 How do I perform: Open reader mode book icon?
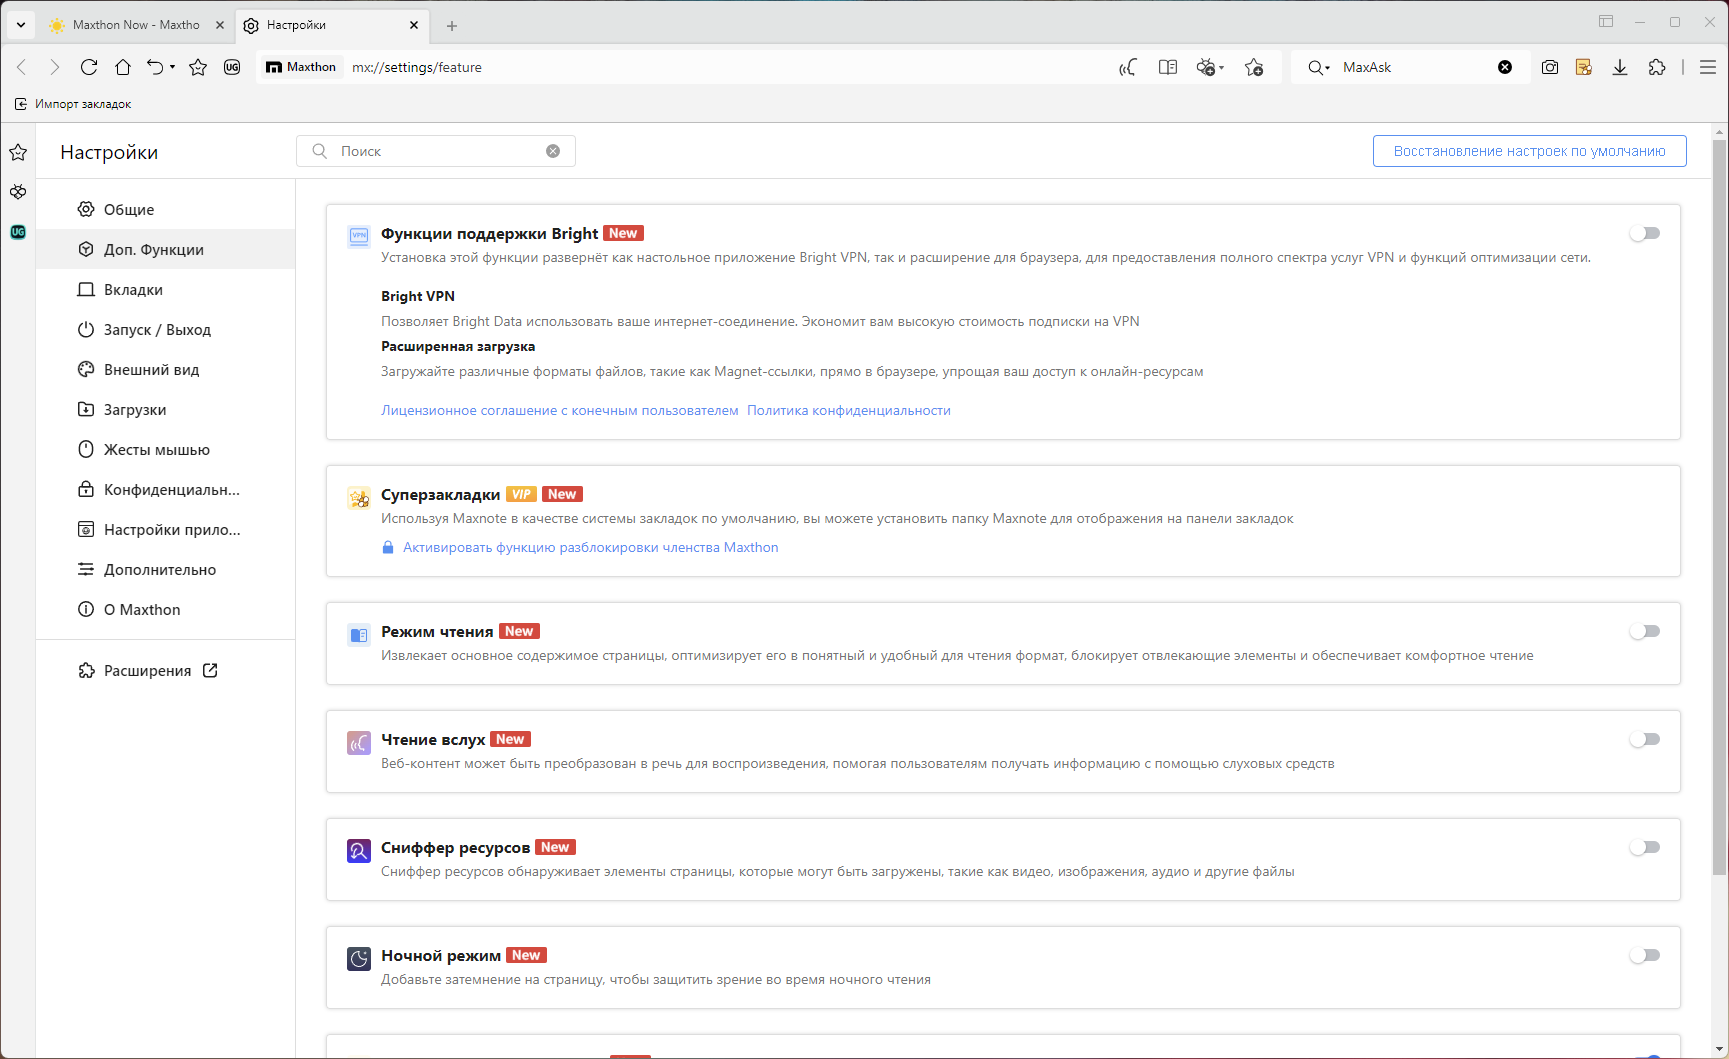(x=1168, y=67)
